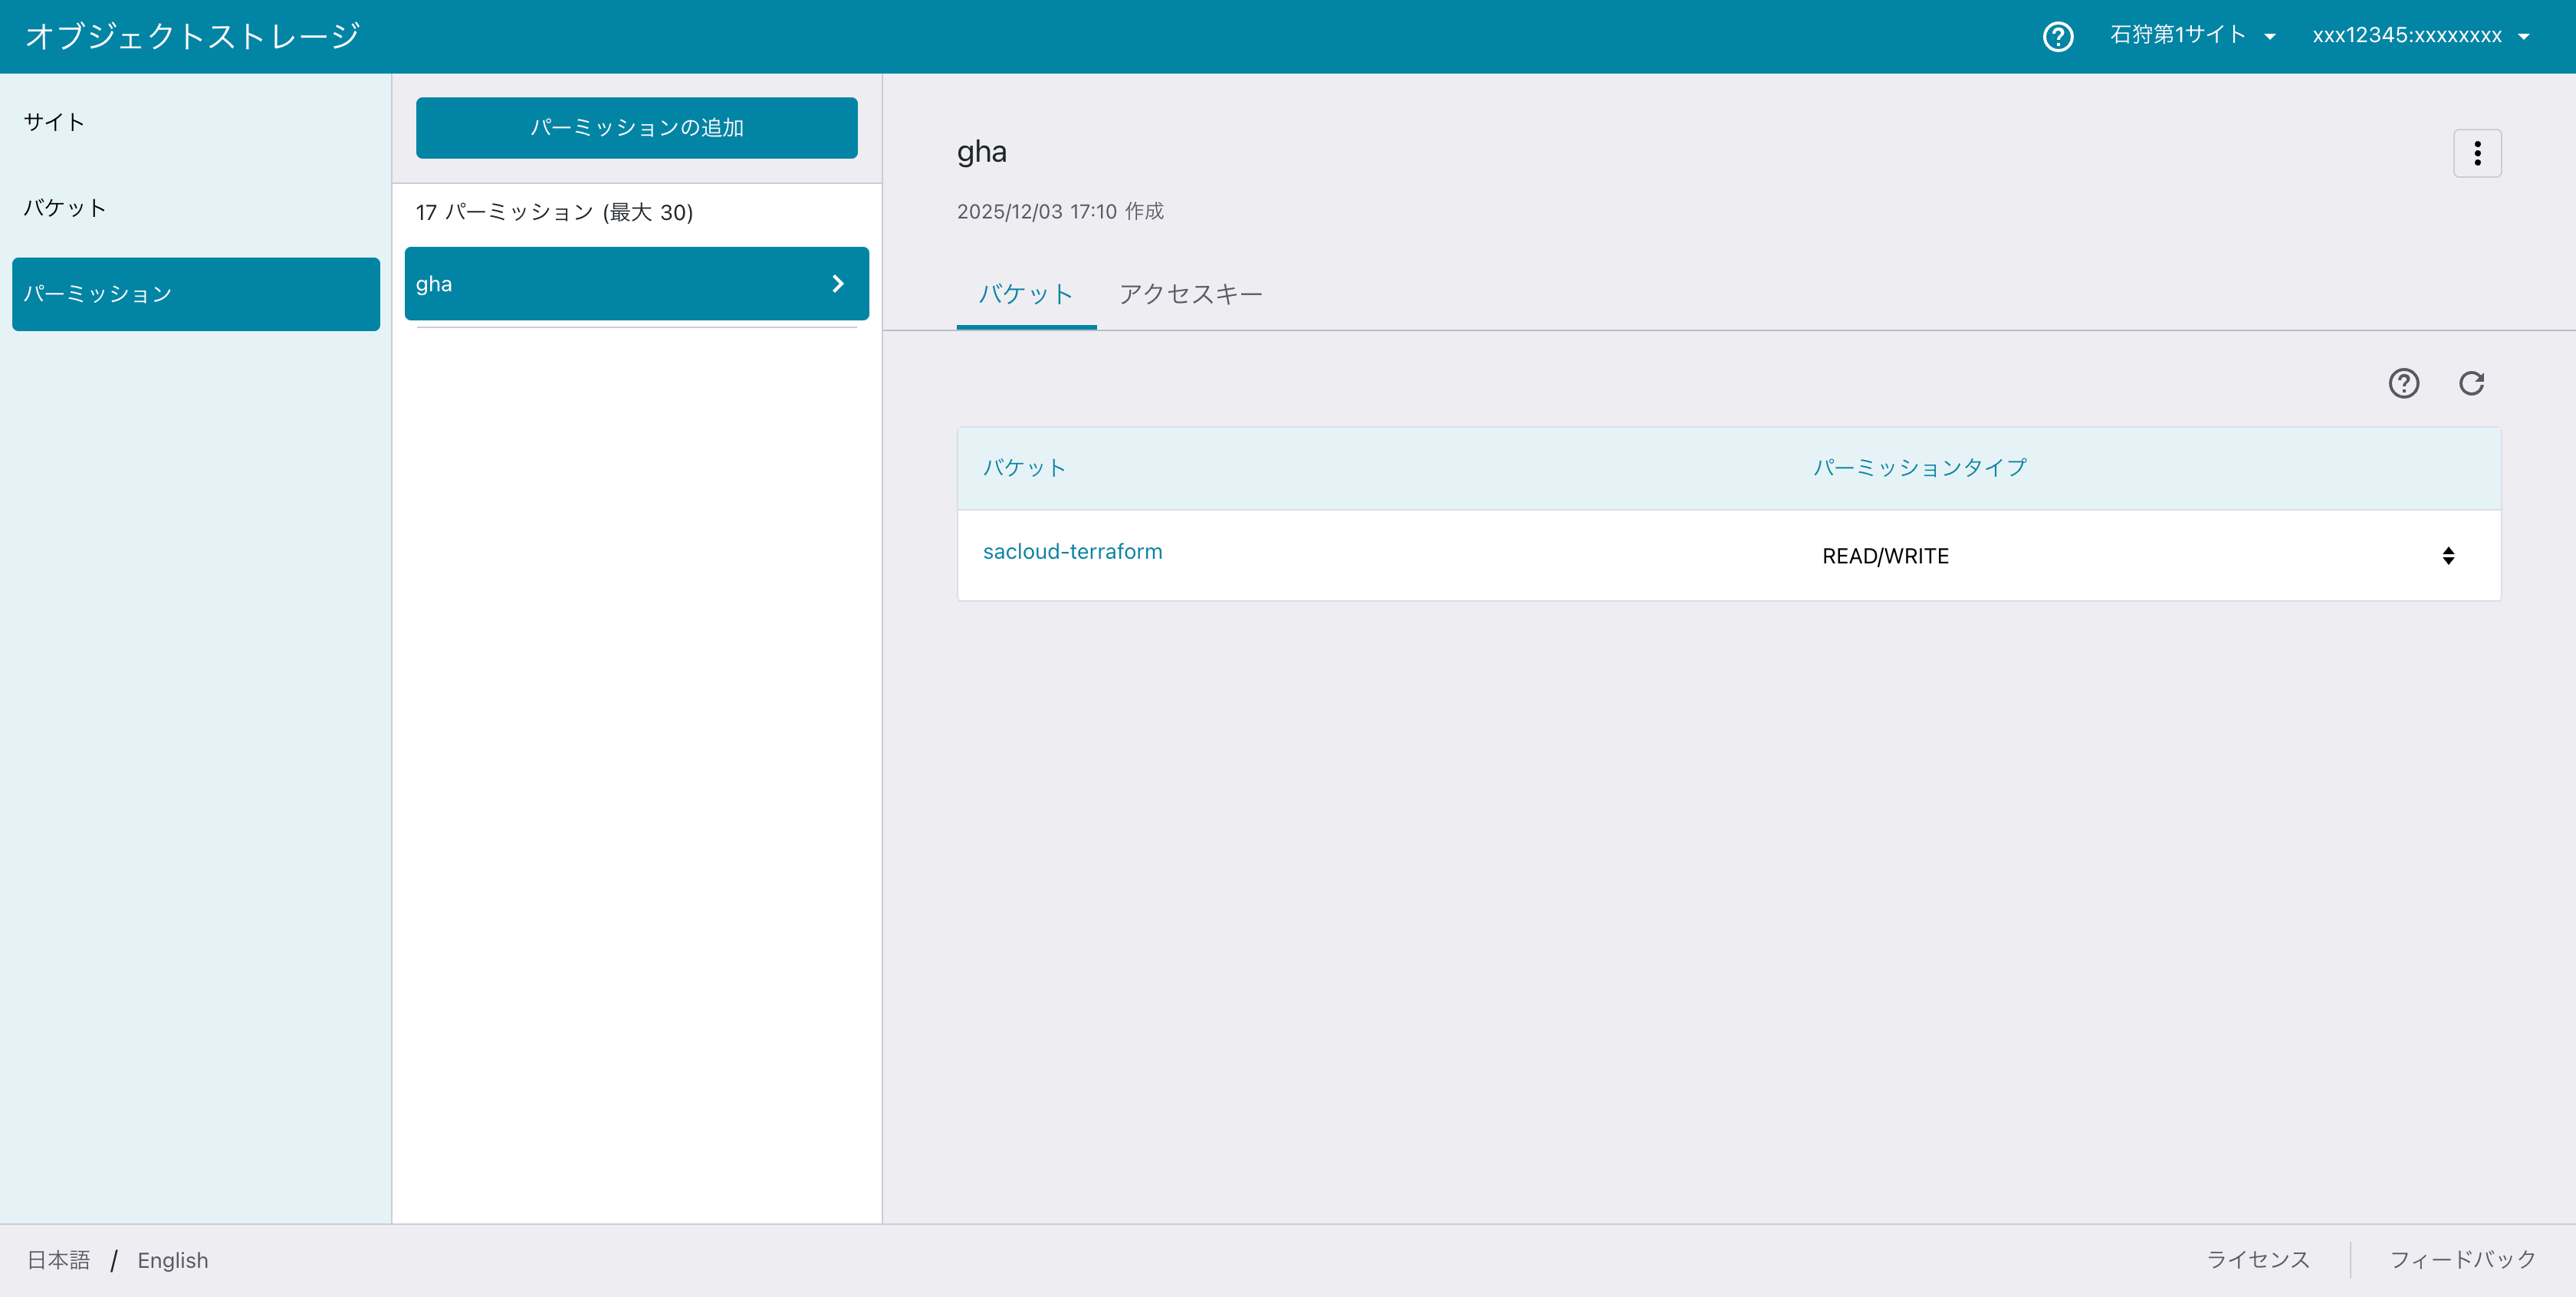Viewport: 2576px width, 1297px height.
Task: Click the フィードバック footer link
Action: click(x=2462, y=1259)
